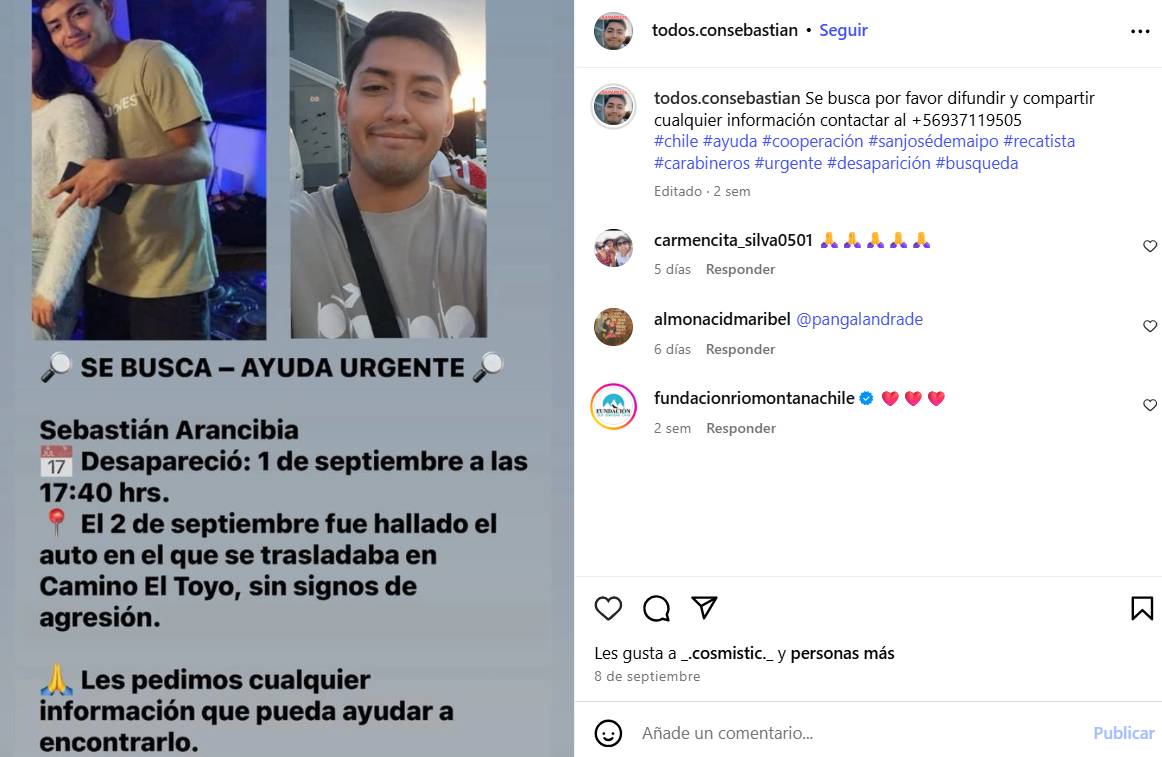The width and height of the screenshot is (1162, 757).
Task: View the list of personas más likes
Action: 842,653
